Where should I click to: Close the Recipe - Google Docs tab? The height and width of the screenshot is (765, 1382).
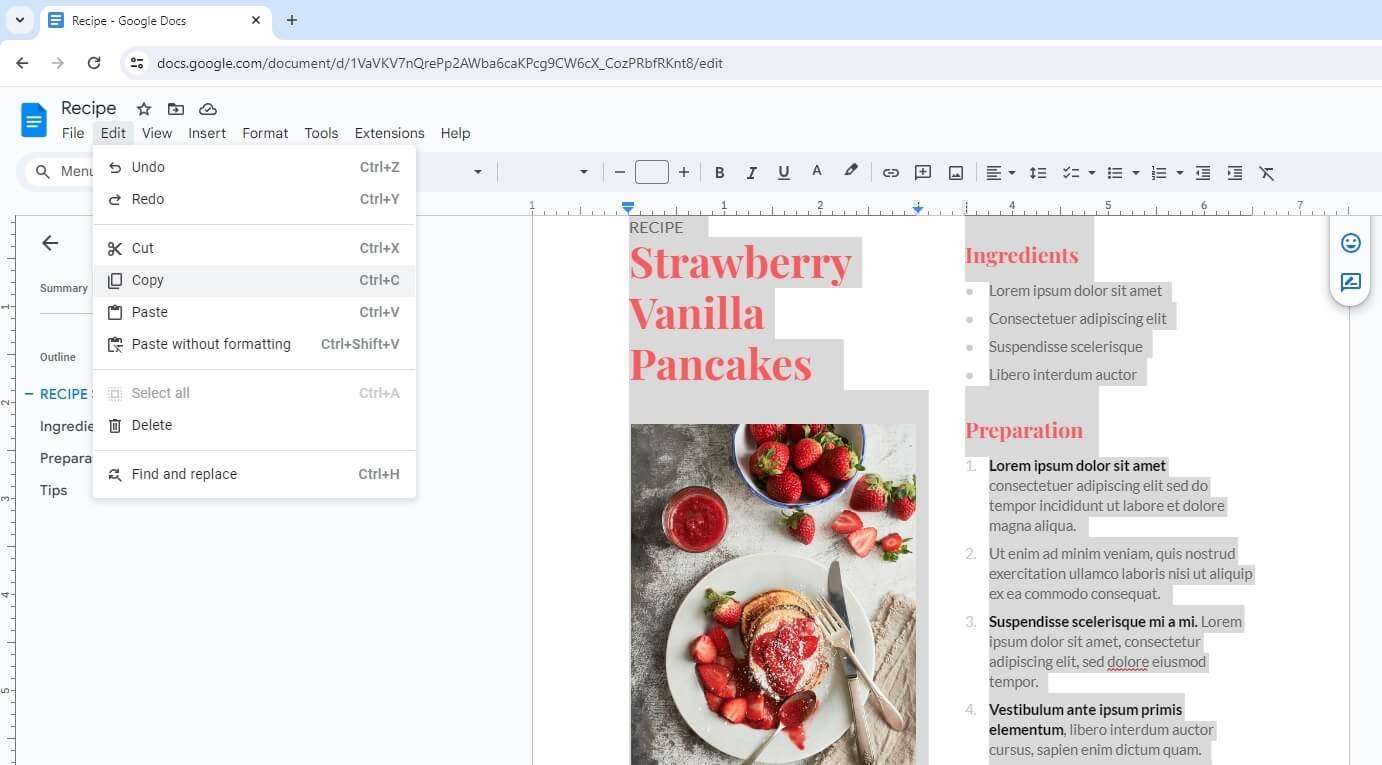point(257,20)
